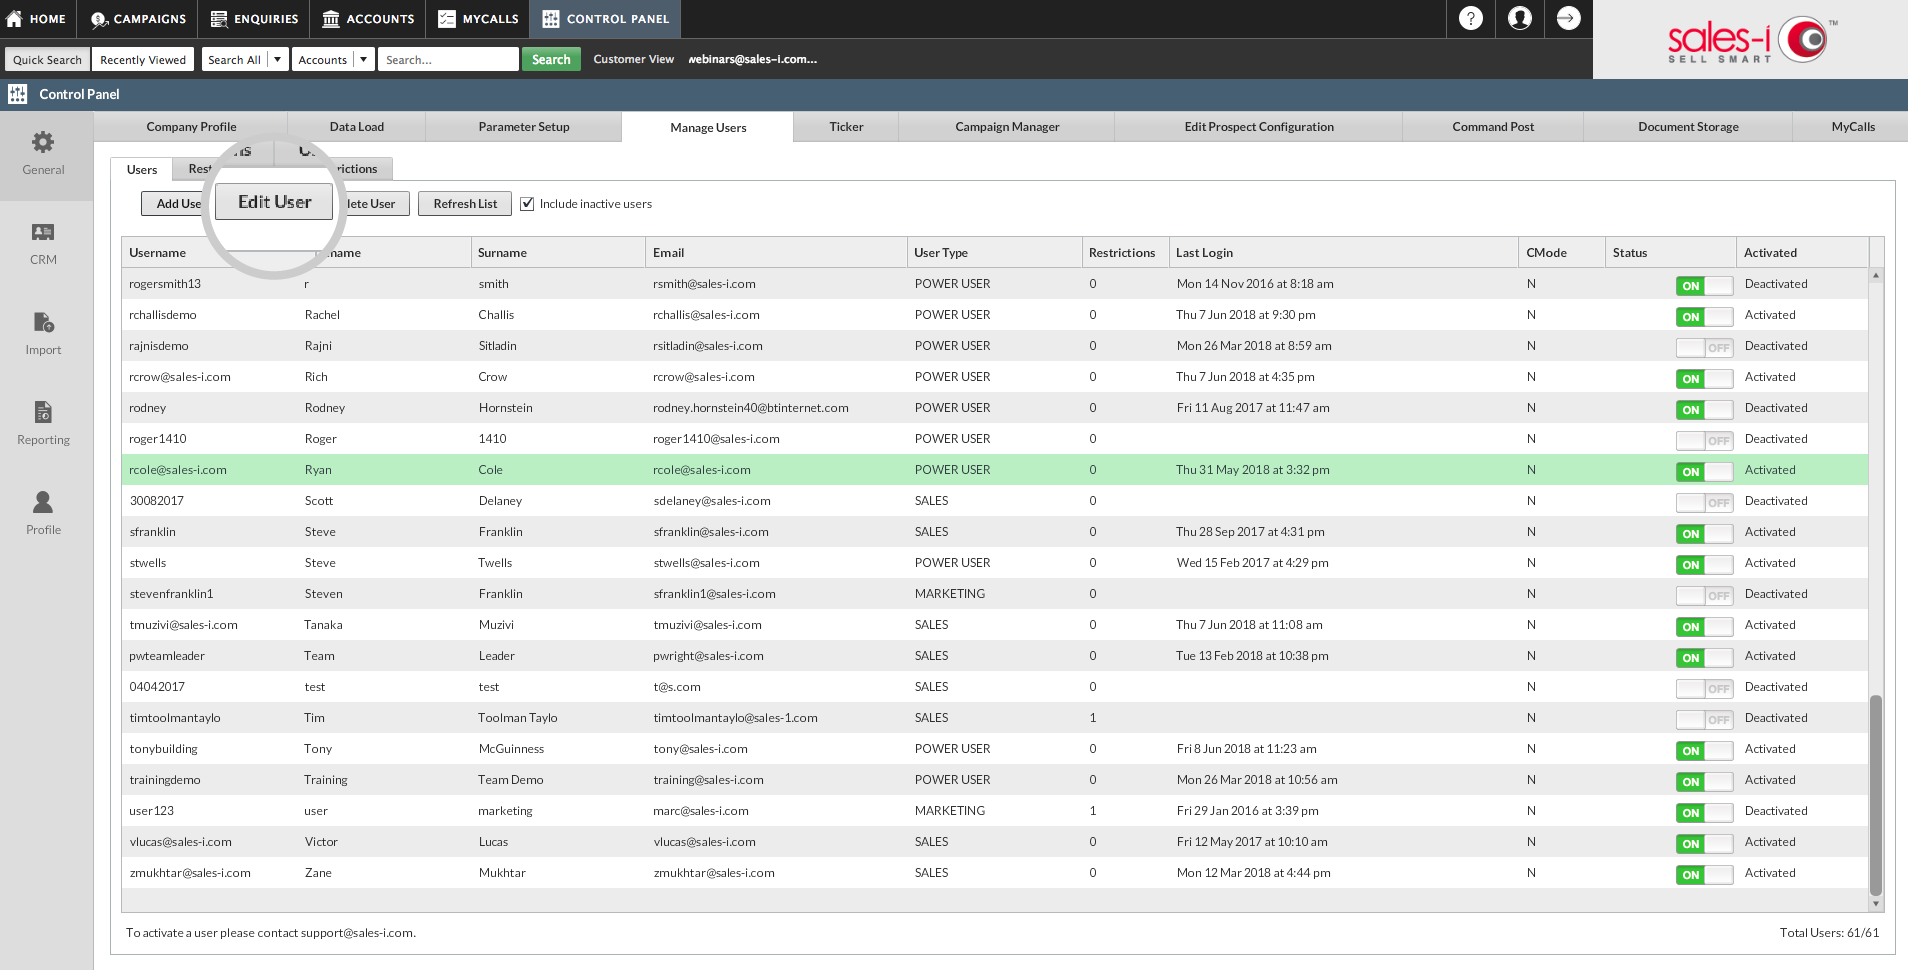The image size is (1908, 970).
Task: Switch to Data Load tab
Action: click(357, 127)
